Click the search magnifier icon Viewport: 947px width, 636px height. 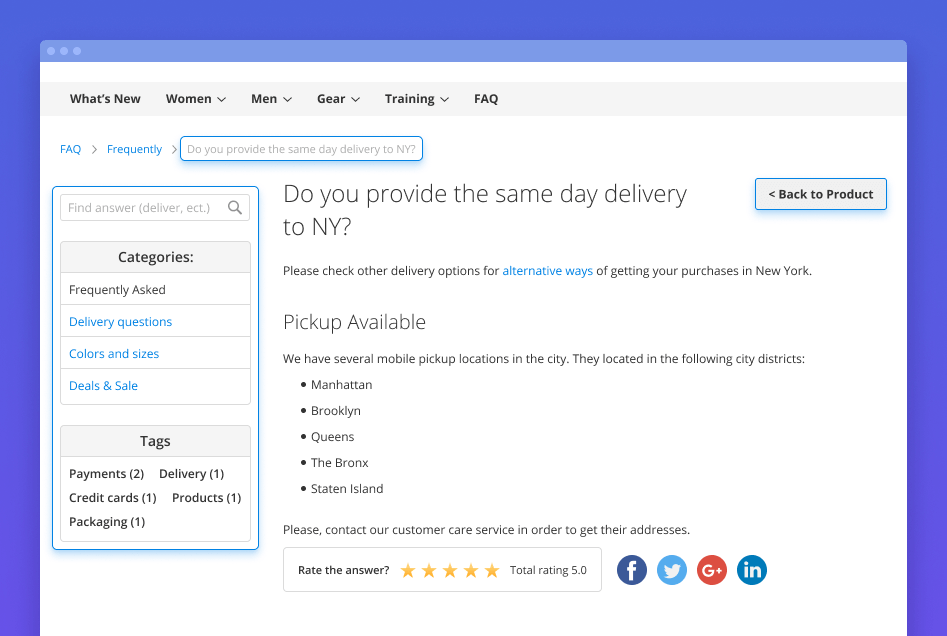pyautogui.click(x=235, y=208)
